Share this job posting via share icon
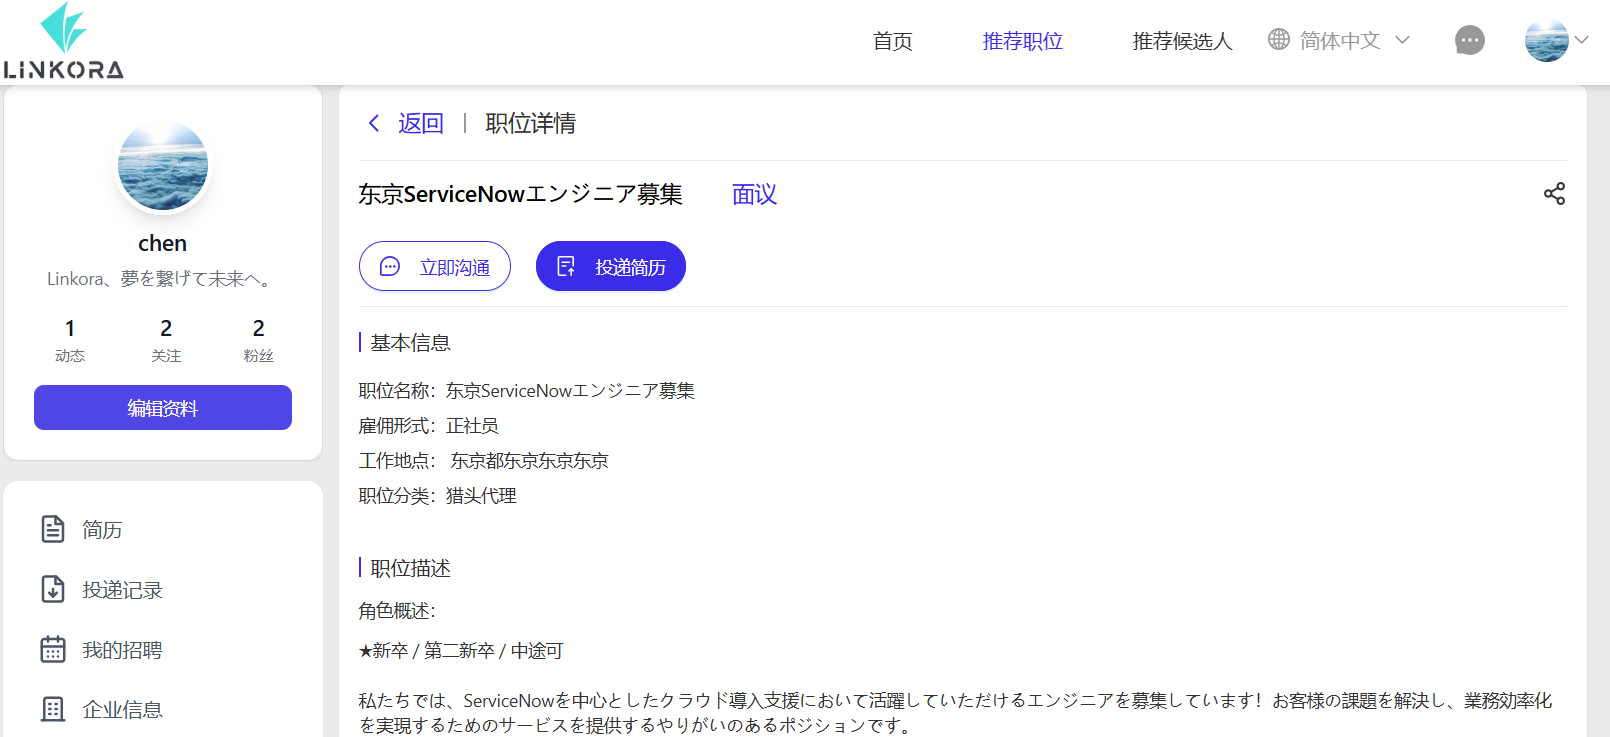The height and width of the screenshot is (737, 1610). click(1554, 194)
